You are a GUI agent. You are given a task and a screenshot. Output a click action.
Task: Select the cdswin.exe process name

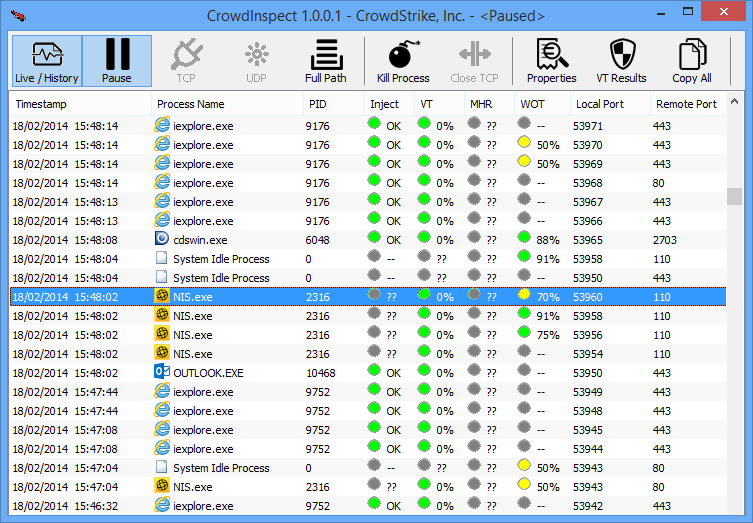point(200,240)
